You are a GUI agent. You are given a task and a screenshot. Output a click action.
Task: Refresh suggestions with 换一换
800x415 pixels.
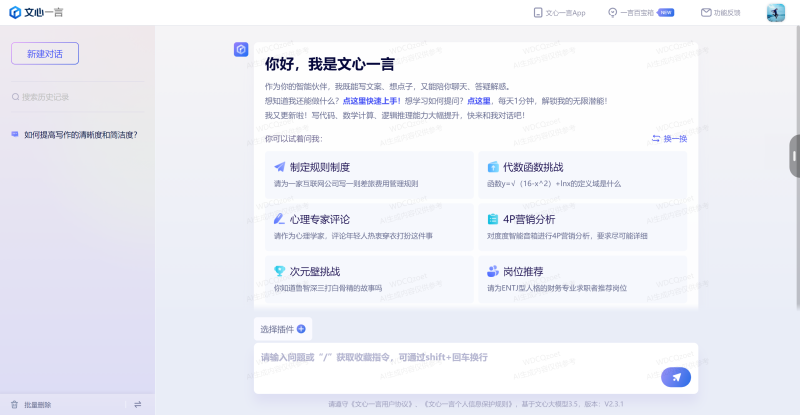pyautogui.click(x=669, y=139)
